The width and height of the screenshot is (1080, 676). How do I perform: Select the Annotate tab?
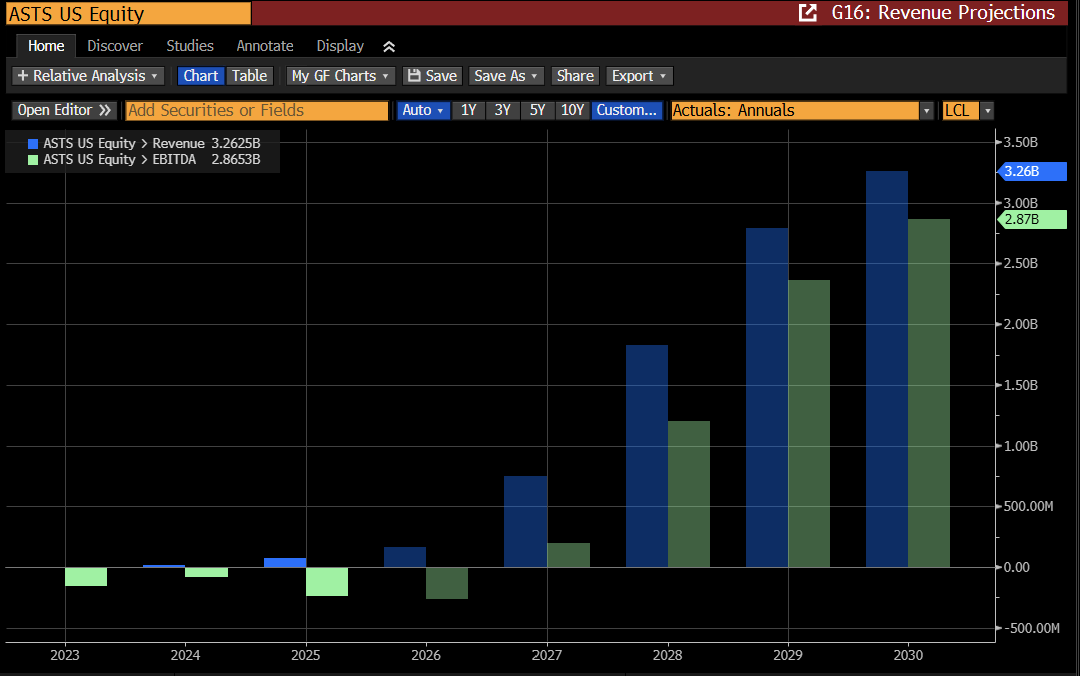coord(265,46)
